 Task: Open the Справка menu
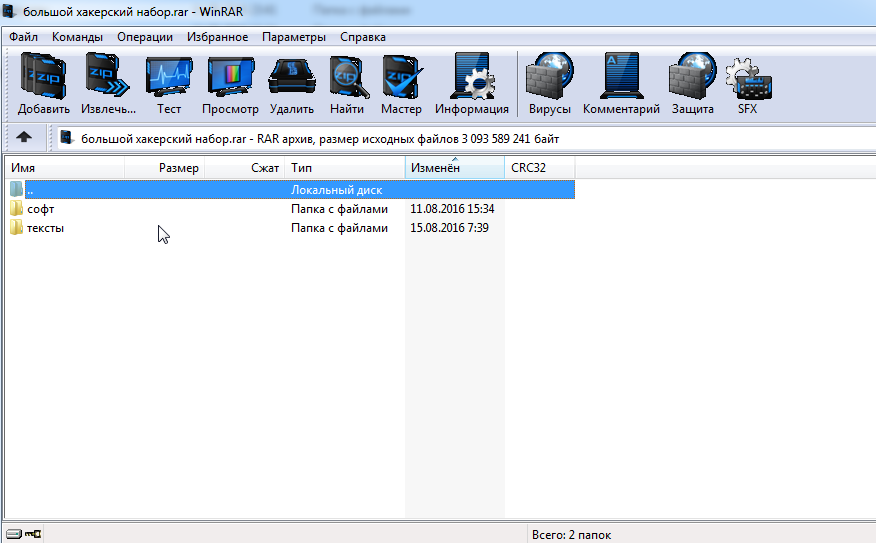(x=363, y=37)
